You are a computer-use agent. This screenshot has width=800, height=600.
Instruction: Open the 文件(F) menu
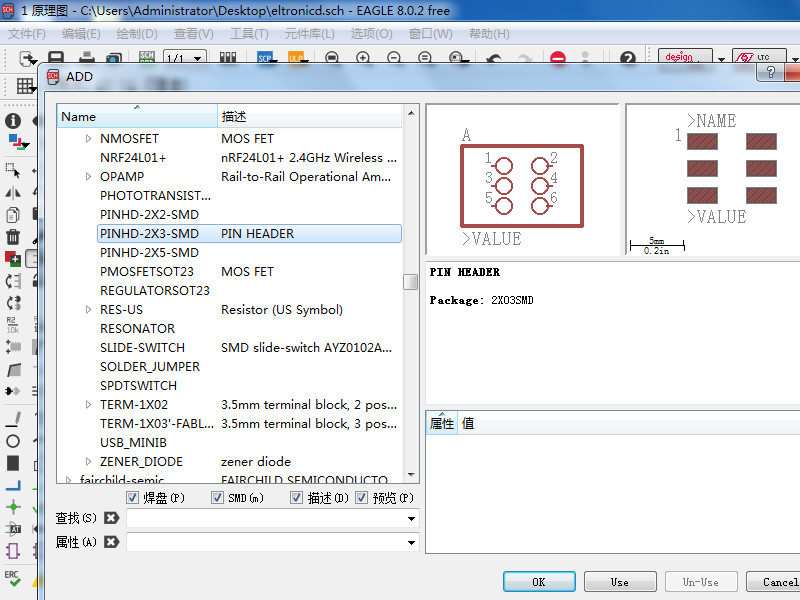point(27,34)
